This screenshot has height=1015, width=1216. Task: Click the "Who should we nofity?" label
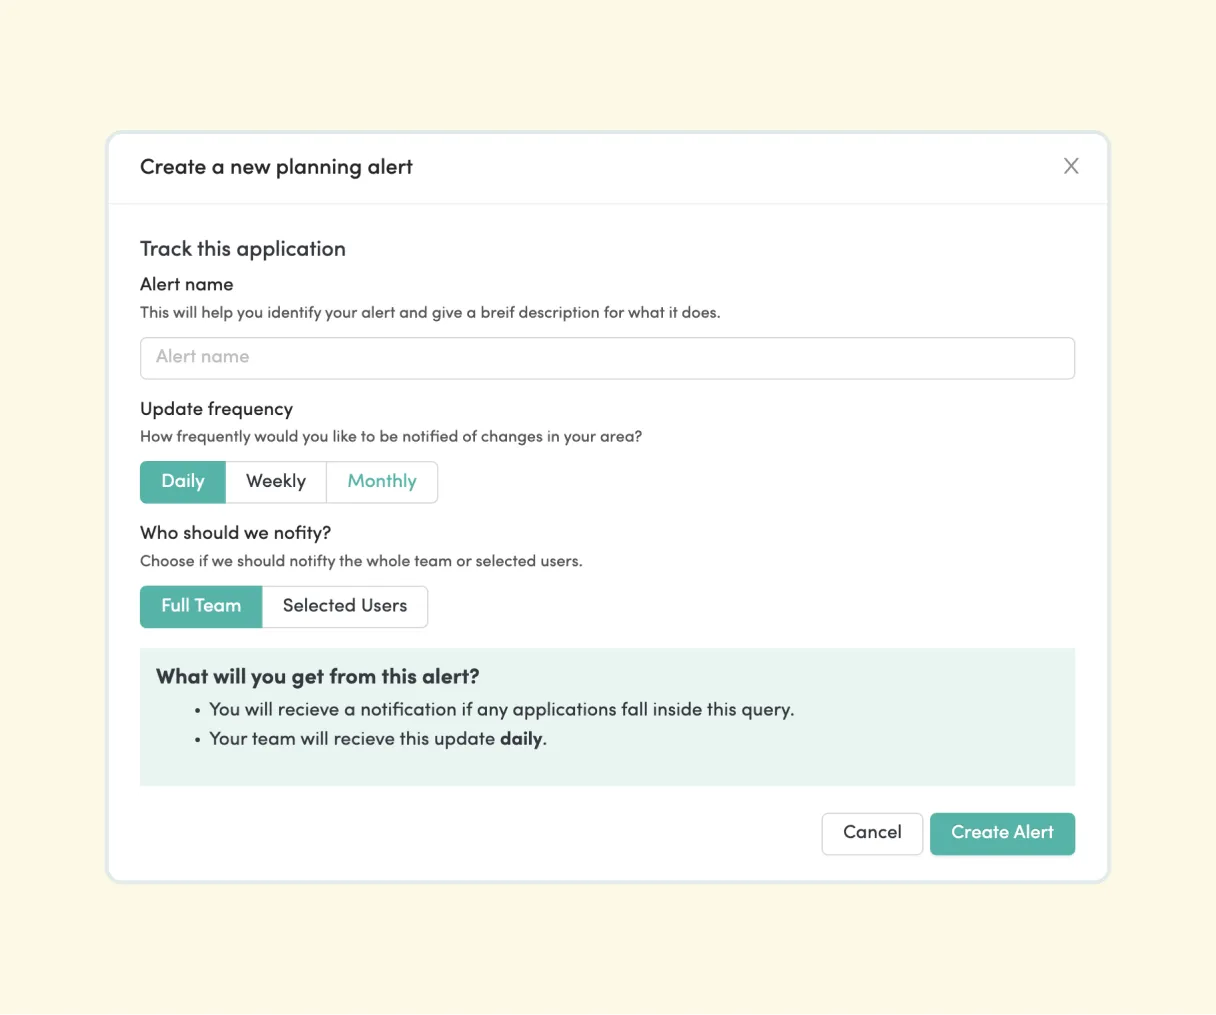click(x=236, y=533)
